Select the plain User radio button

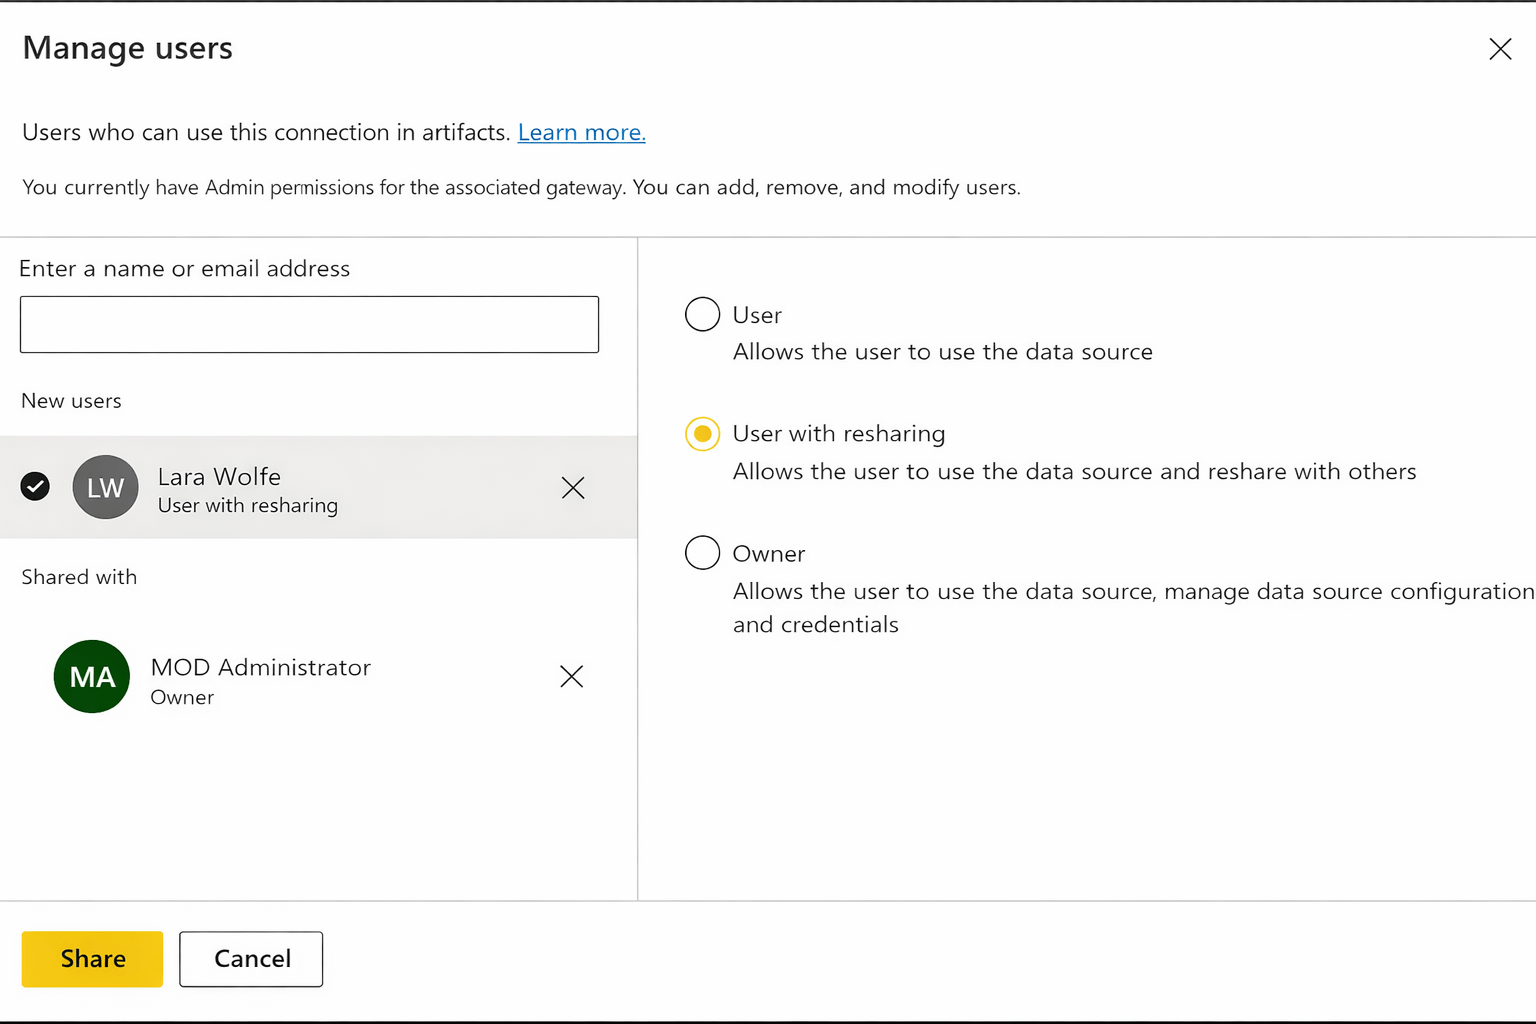[x=702, y=314]
